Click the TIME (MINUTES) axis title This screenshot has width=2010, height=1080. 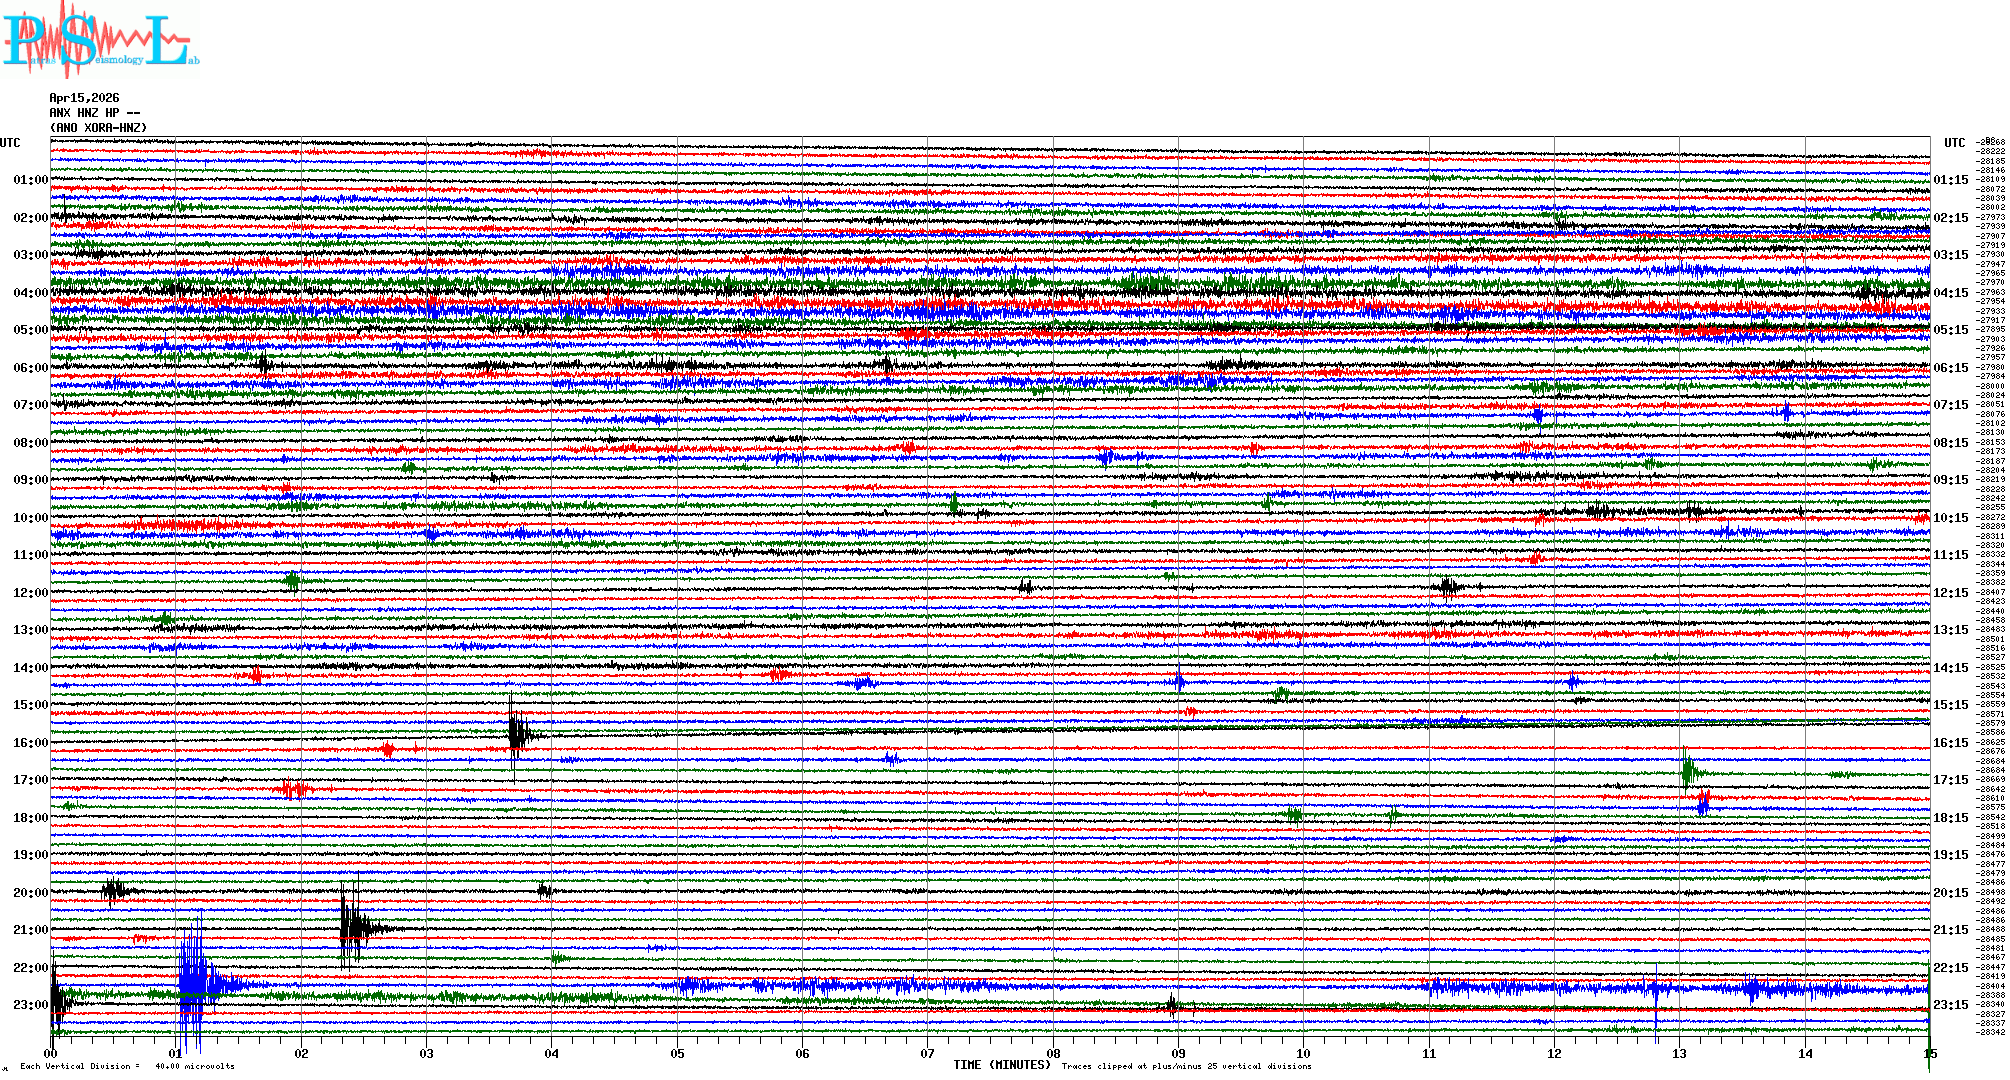coord(1002,1065)
